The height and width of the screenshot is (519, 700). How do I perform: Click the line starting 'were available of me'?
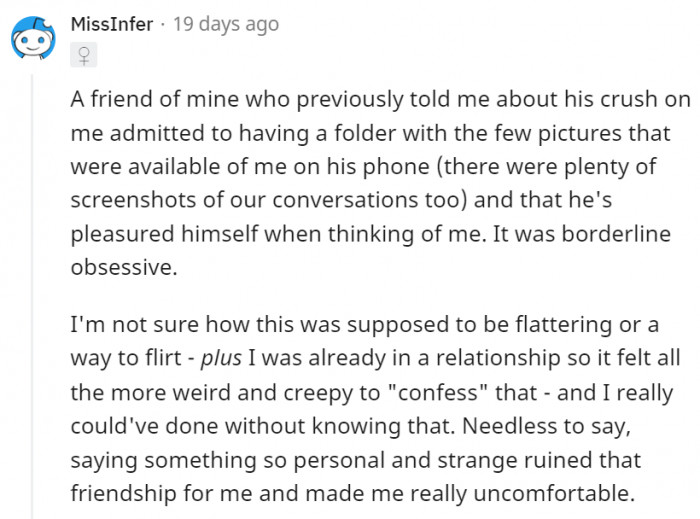click(363, 167)
